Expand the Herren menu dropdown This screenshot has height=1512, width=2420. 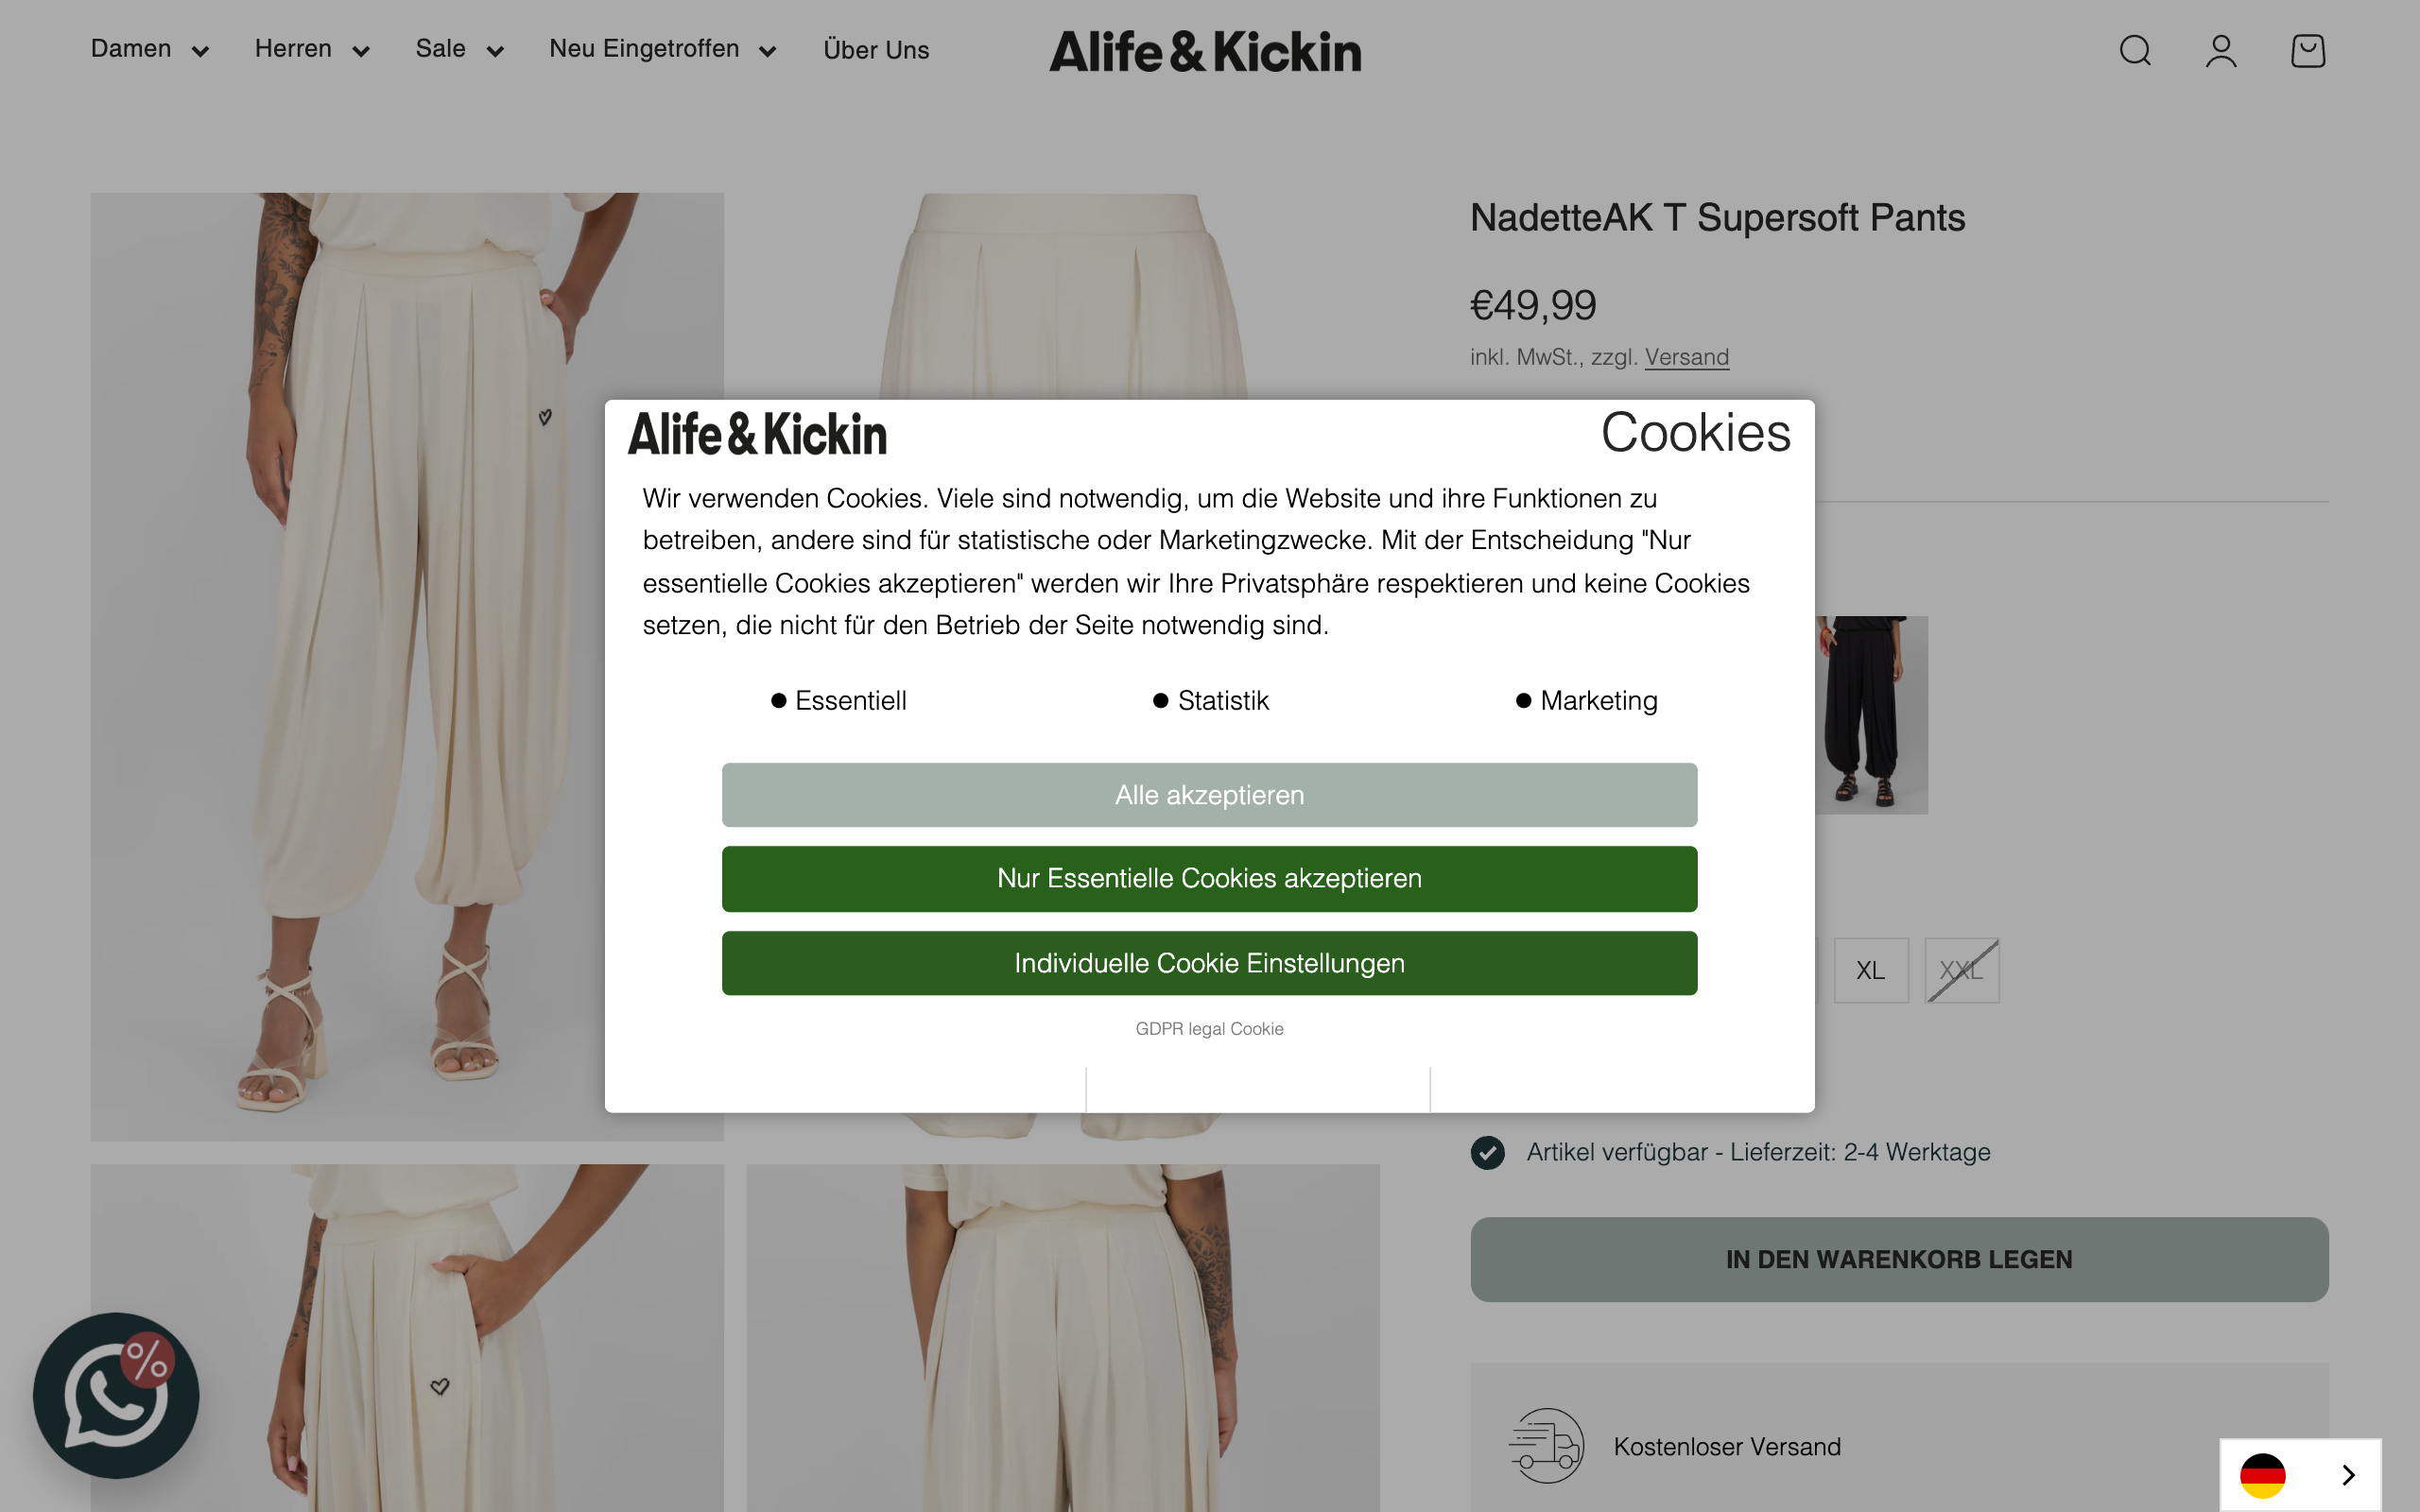click(310, 49)
